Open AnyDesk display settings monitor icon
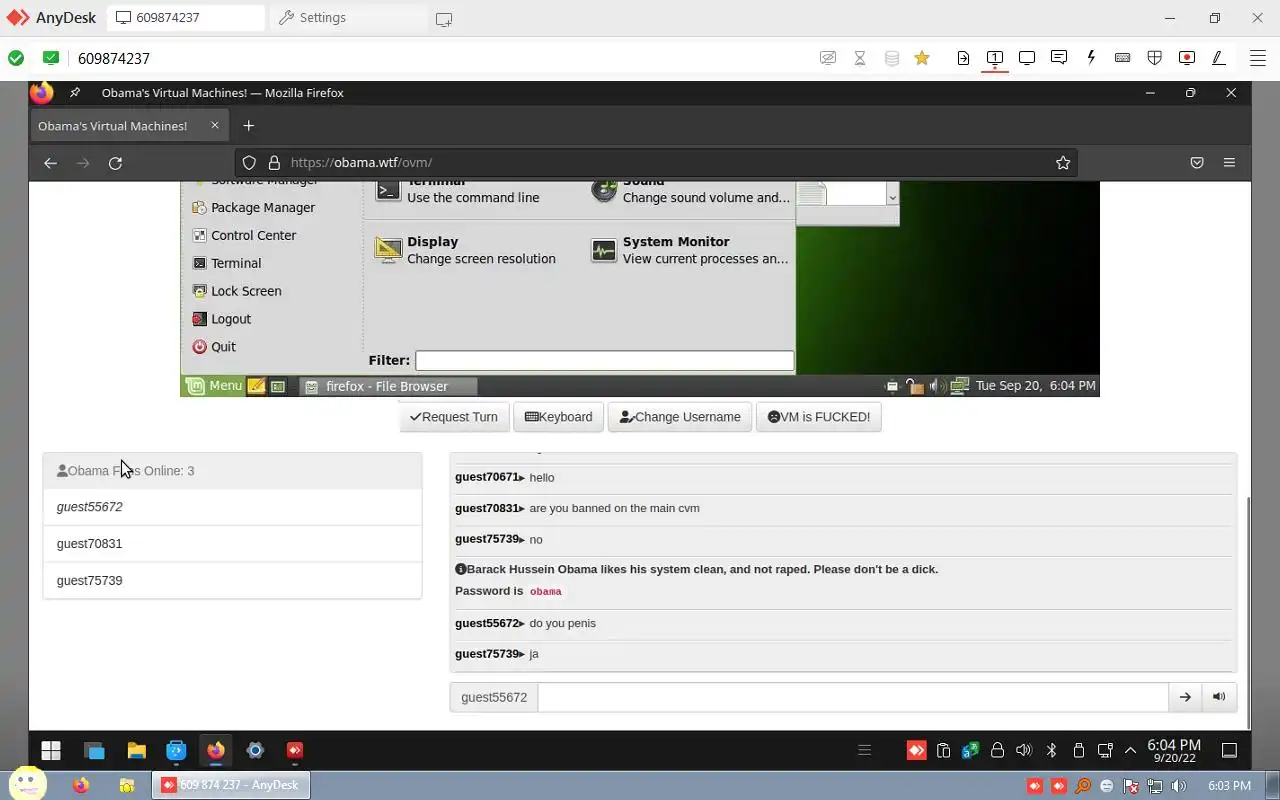1280x800 pixels. click(x=1027, y=58)
